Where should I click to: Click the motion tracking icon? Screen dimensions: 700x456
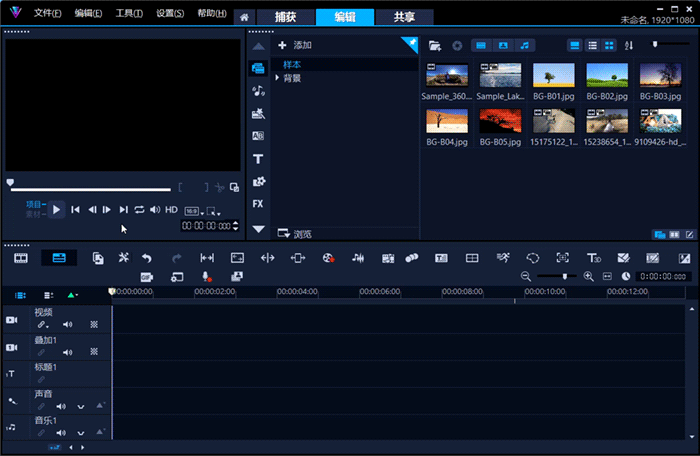(x=562, y=258)
